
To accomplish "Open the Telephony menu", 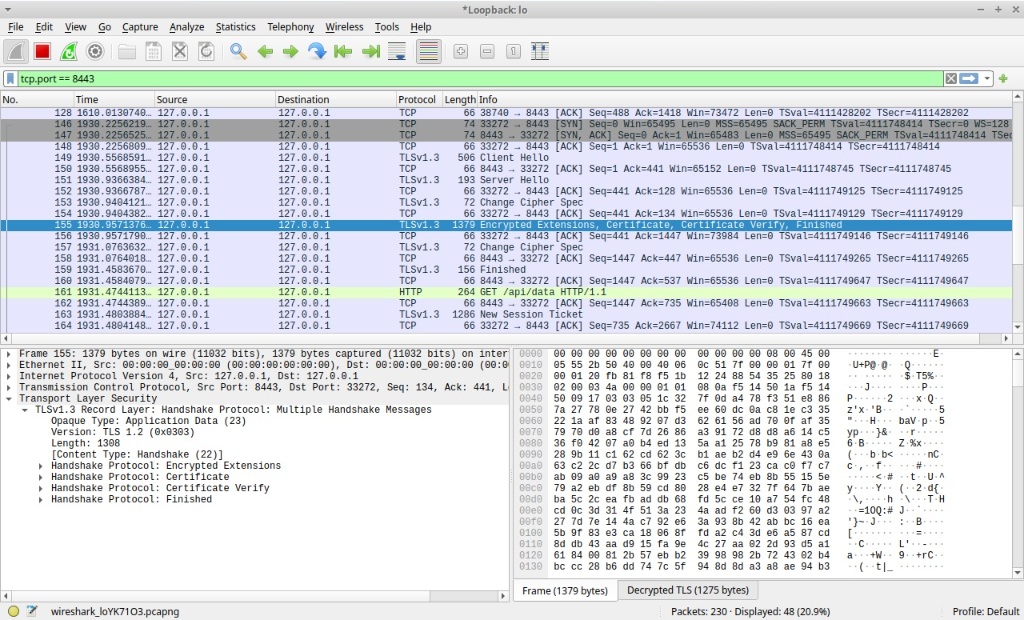I will (291, 27).
